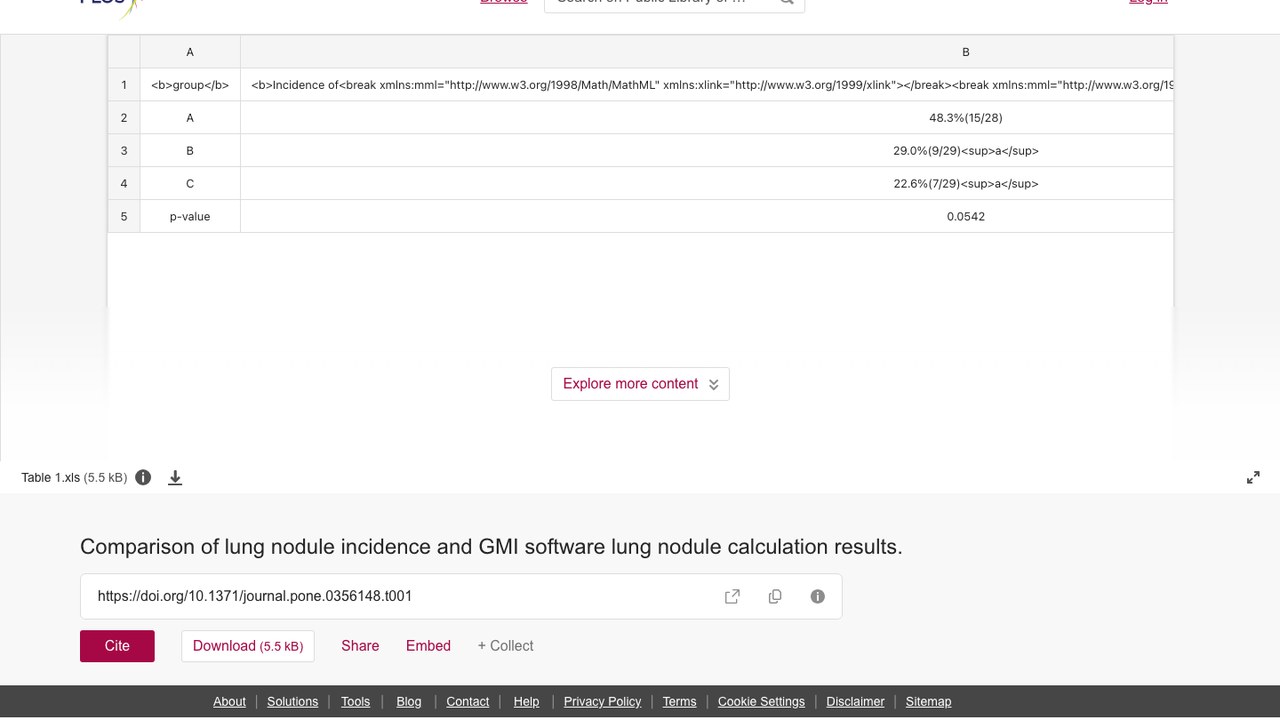This screenshot has height=720, width=1280.
Task: Select the DOI URL field
Action: [461, 596]
